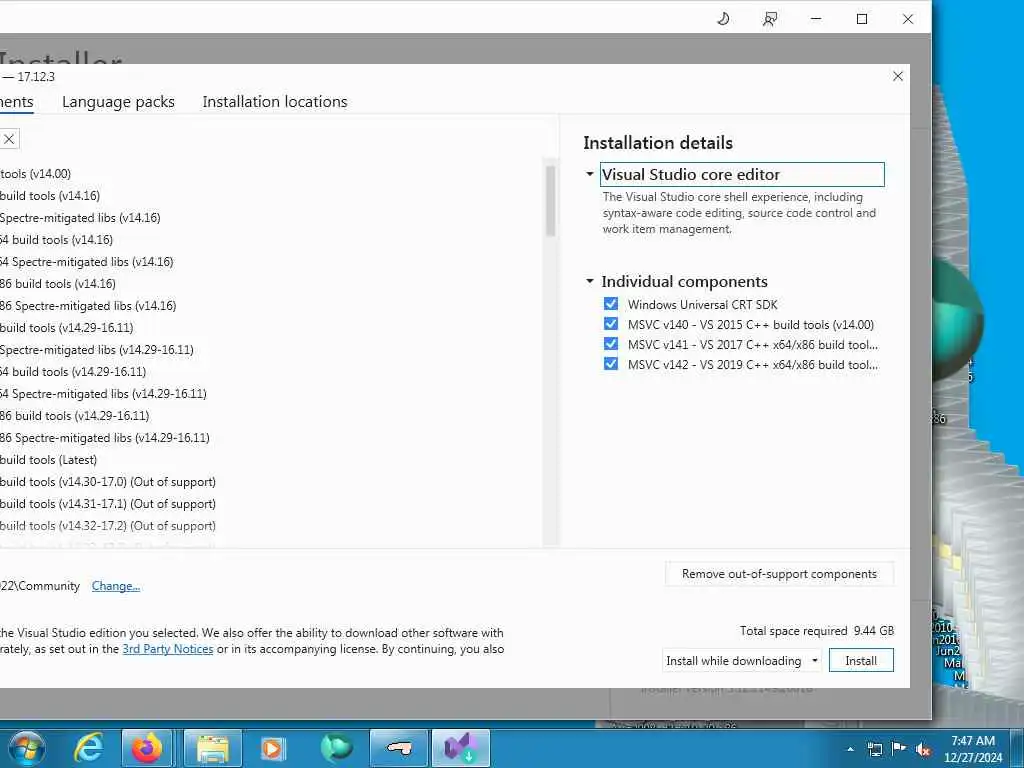Click Remove out-of-support components button
The height and width of the screenshot is (768, 1024).
click(x=779, y=574)
